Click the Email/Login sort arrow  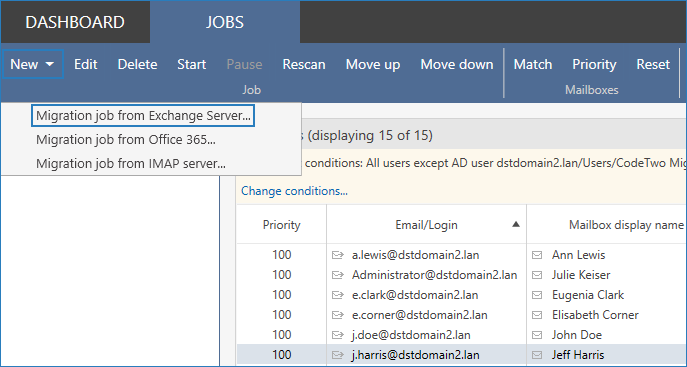click(516, 224)
